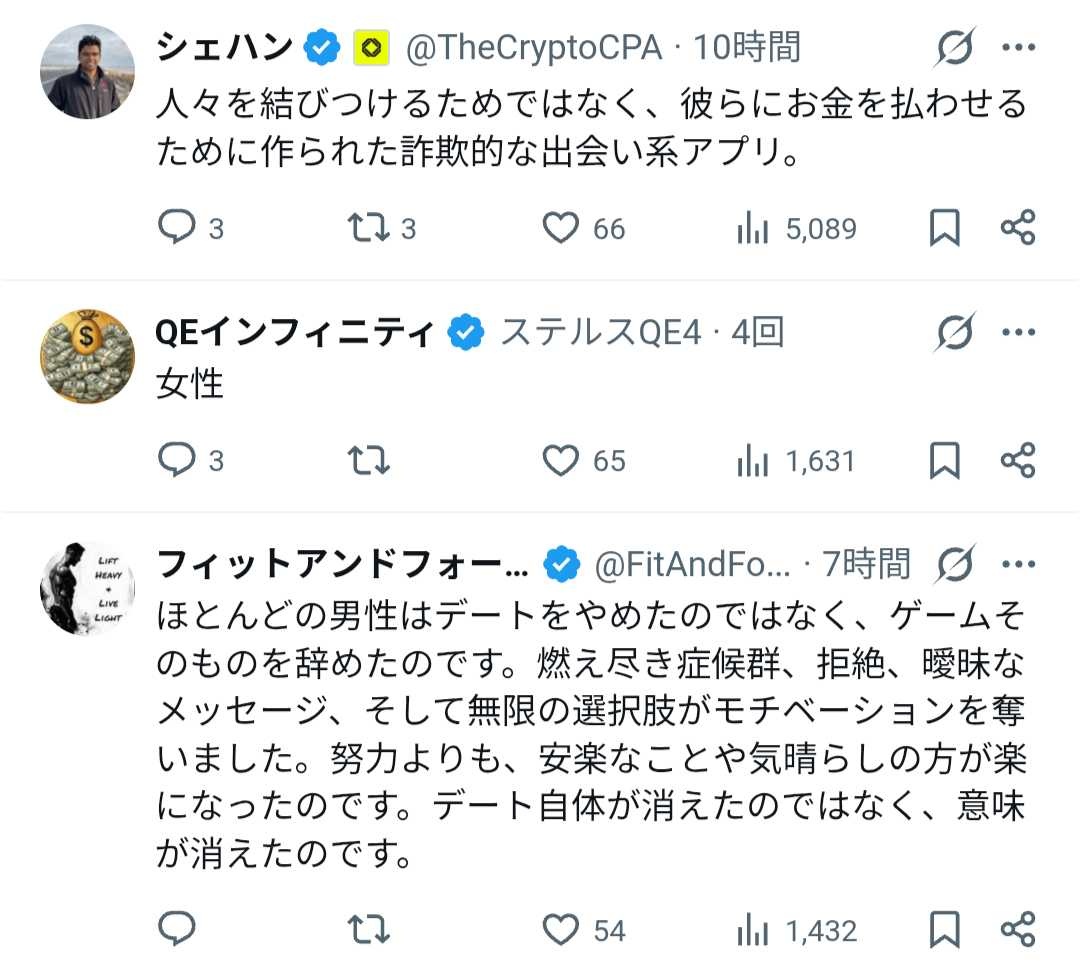Open シェハン's profile avatar
Viewport: 1080px width, 971px height.
tap(87, 72)
